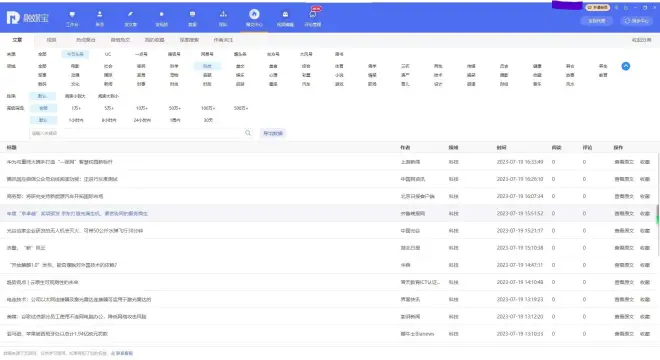This screenshot has height=360, width=660.
Task: Click timestamp 2023-07-19 15:21:17
Action: (520, 231)
